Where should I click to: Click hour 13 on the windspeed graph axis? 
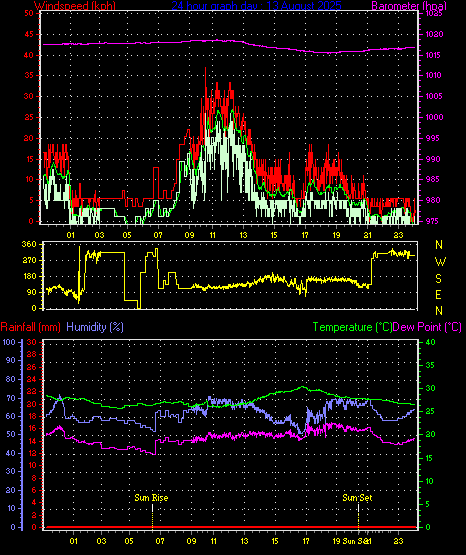pos(243,235)
